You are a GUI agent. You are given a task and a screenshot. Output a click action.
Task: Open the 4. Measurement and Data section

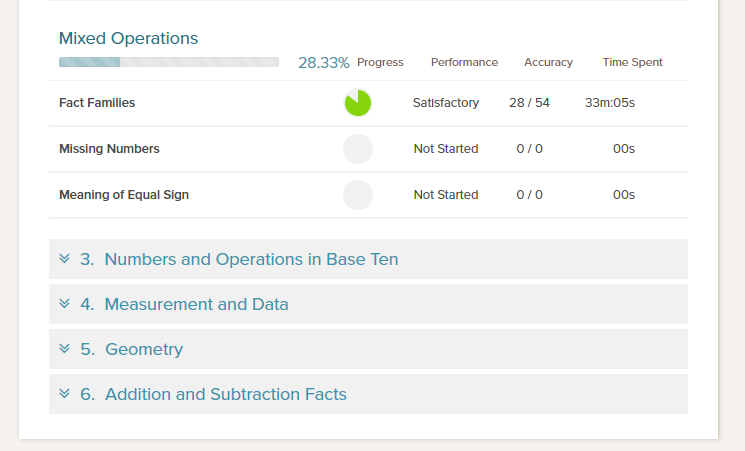[184, 304]
